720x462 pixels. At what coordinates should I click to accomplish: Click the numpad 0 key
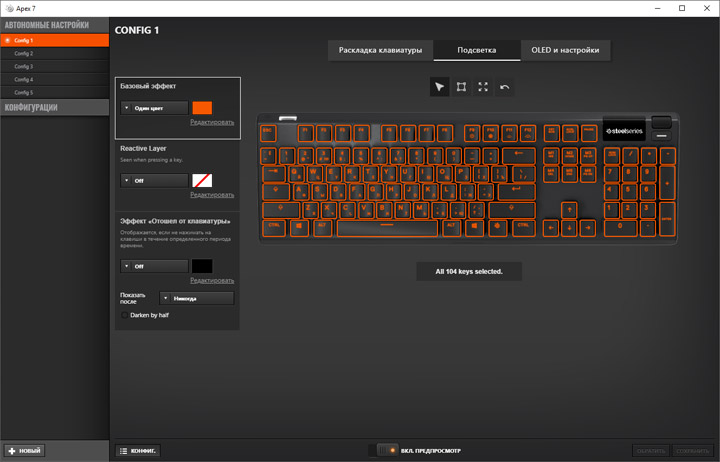pyautogui.click(x=620, y=228)
